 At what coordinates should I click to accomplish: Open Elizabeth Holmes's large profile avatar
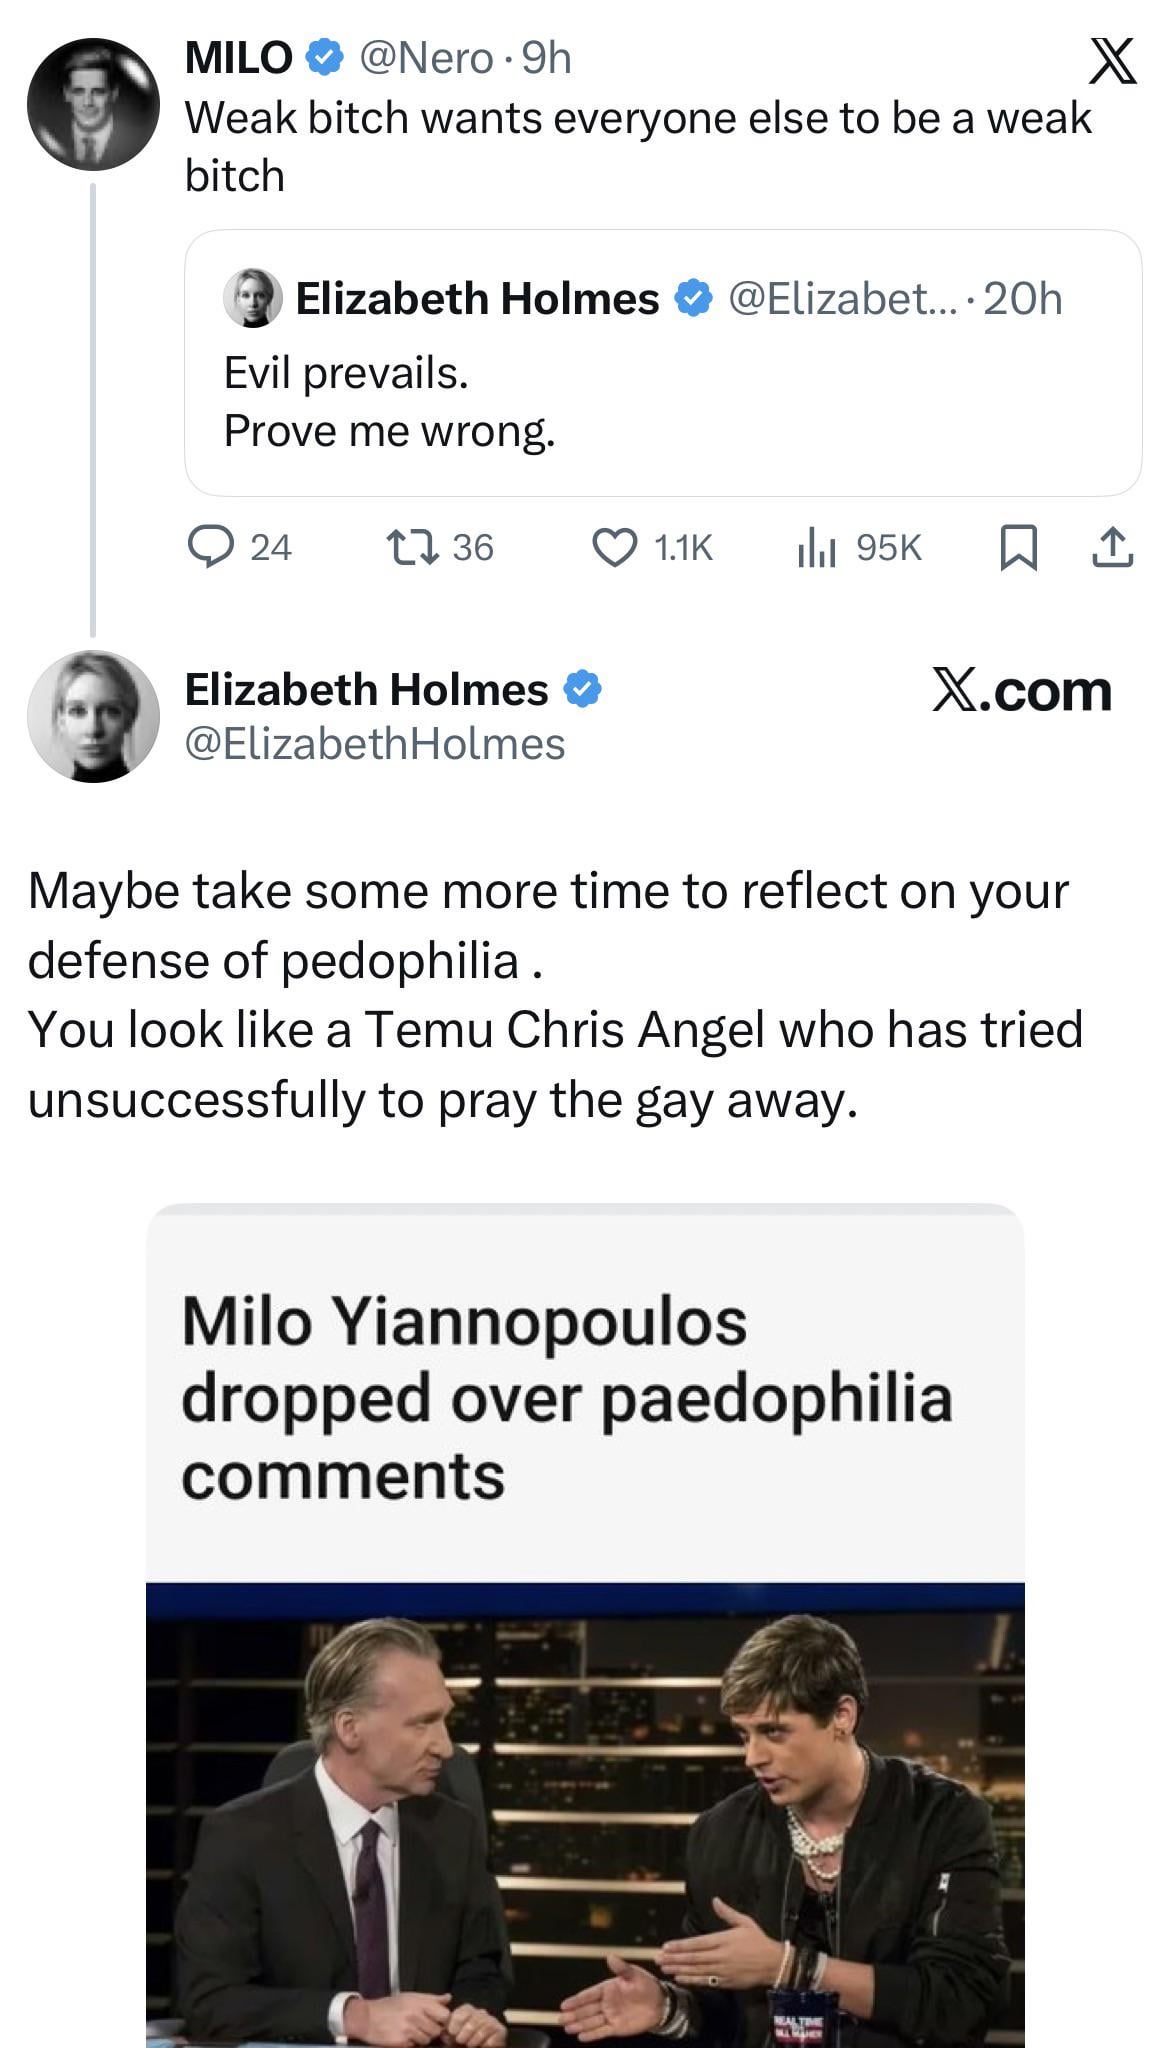pos(92,716)
